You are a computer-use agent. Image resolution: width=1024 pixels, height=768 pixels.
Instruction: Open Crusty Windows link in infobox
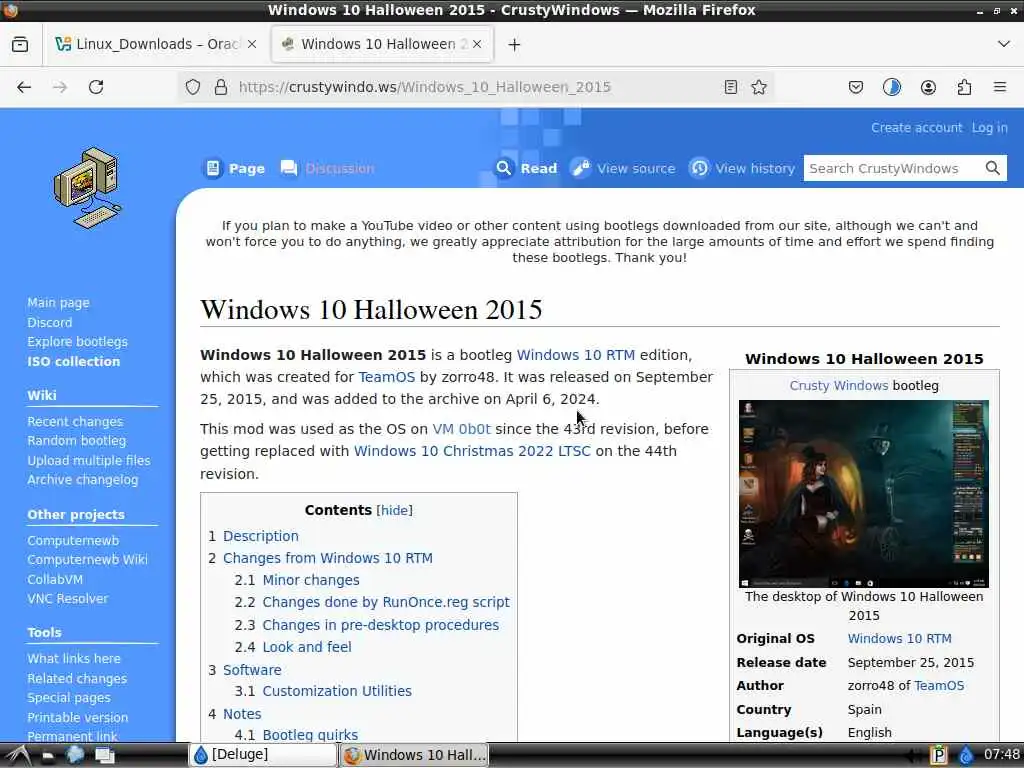[839, 385]
